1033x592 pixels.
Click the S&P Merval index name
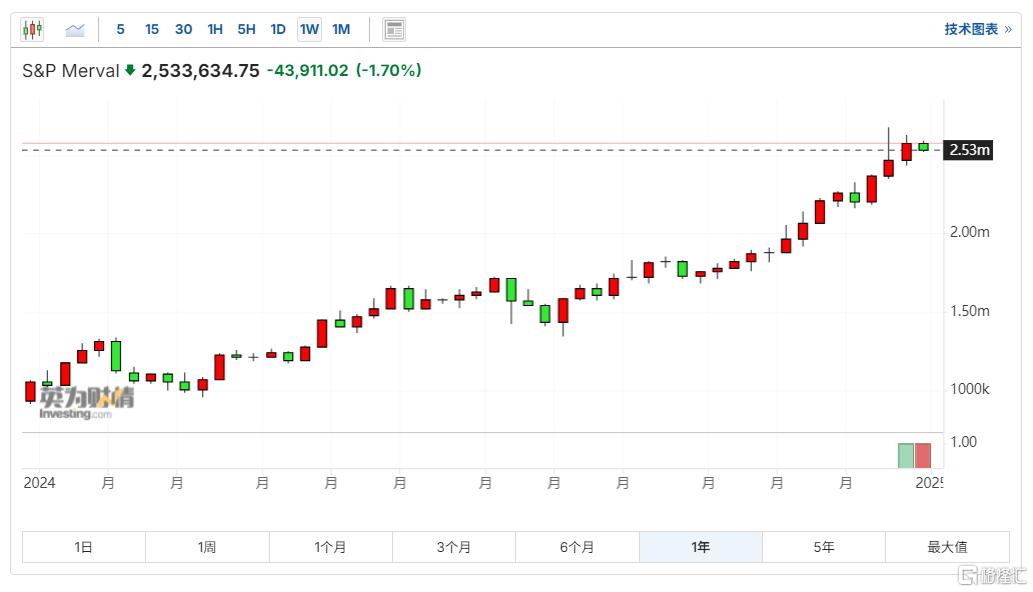(70, 71)
